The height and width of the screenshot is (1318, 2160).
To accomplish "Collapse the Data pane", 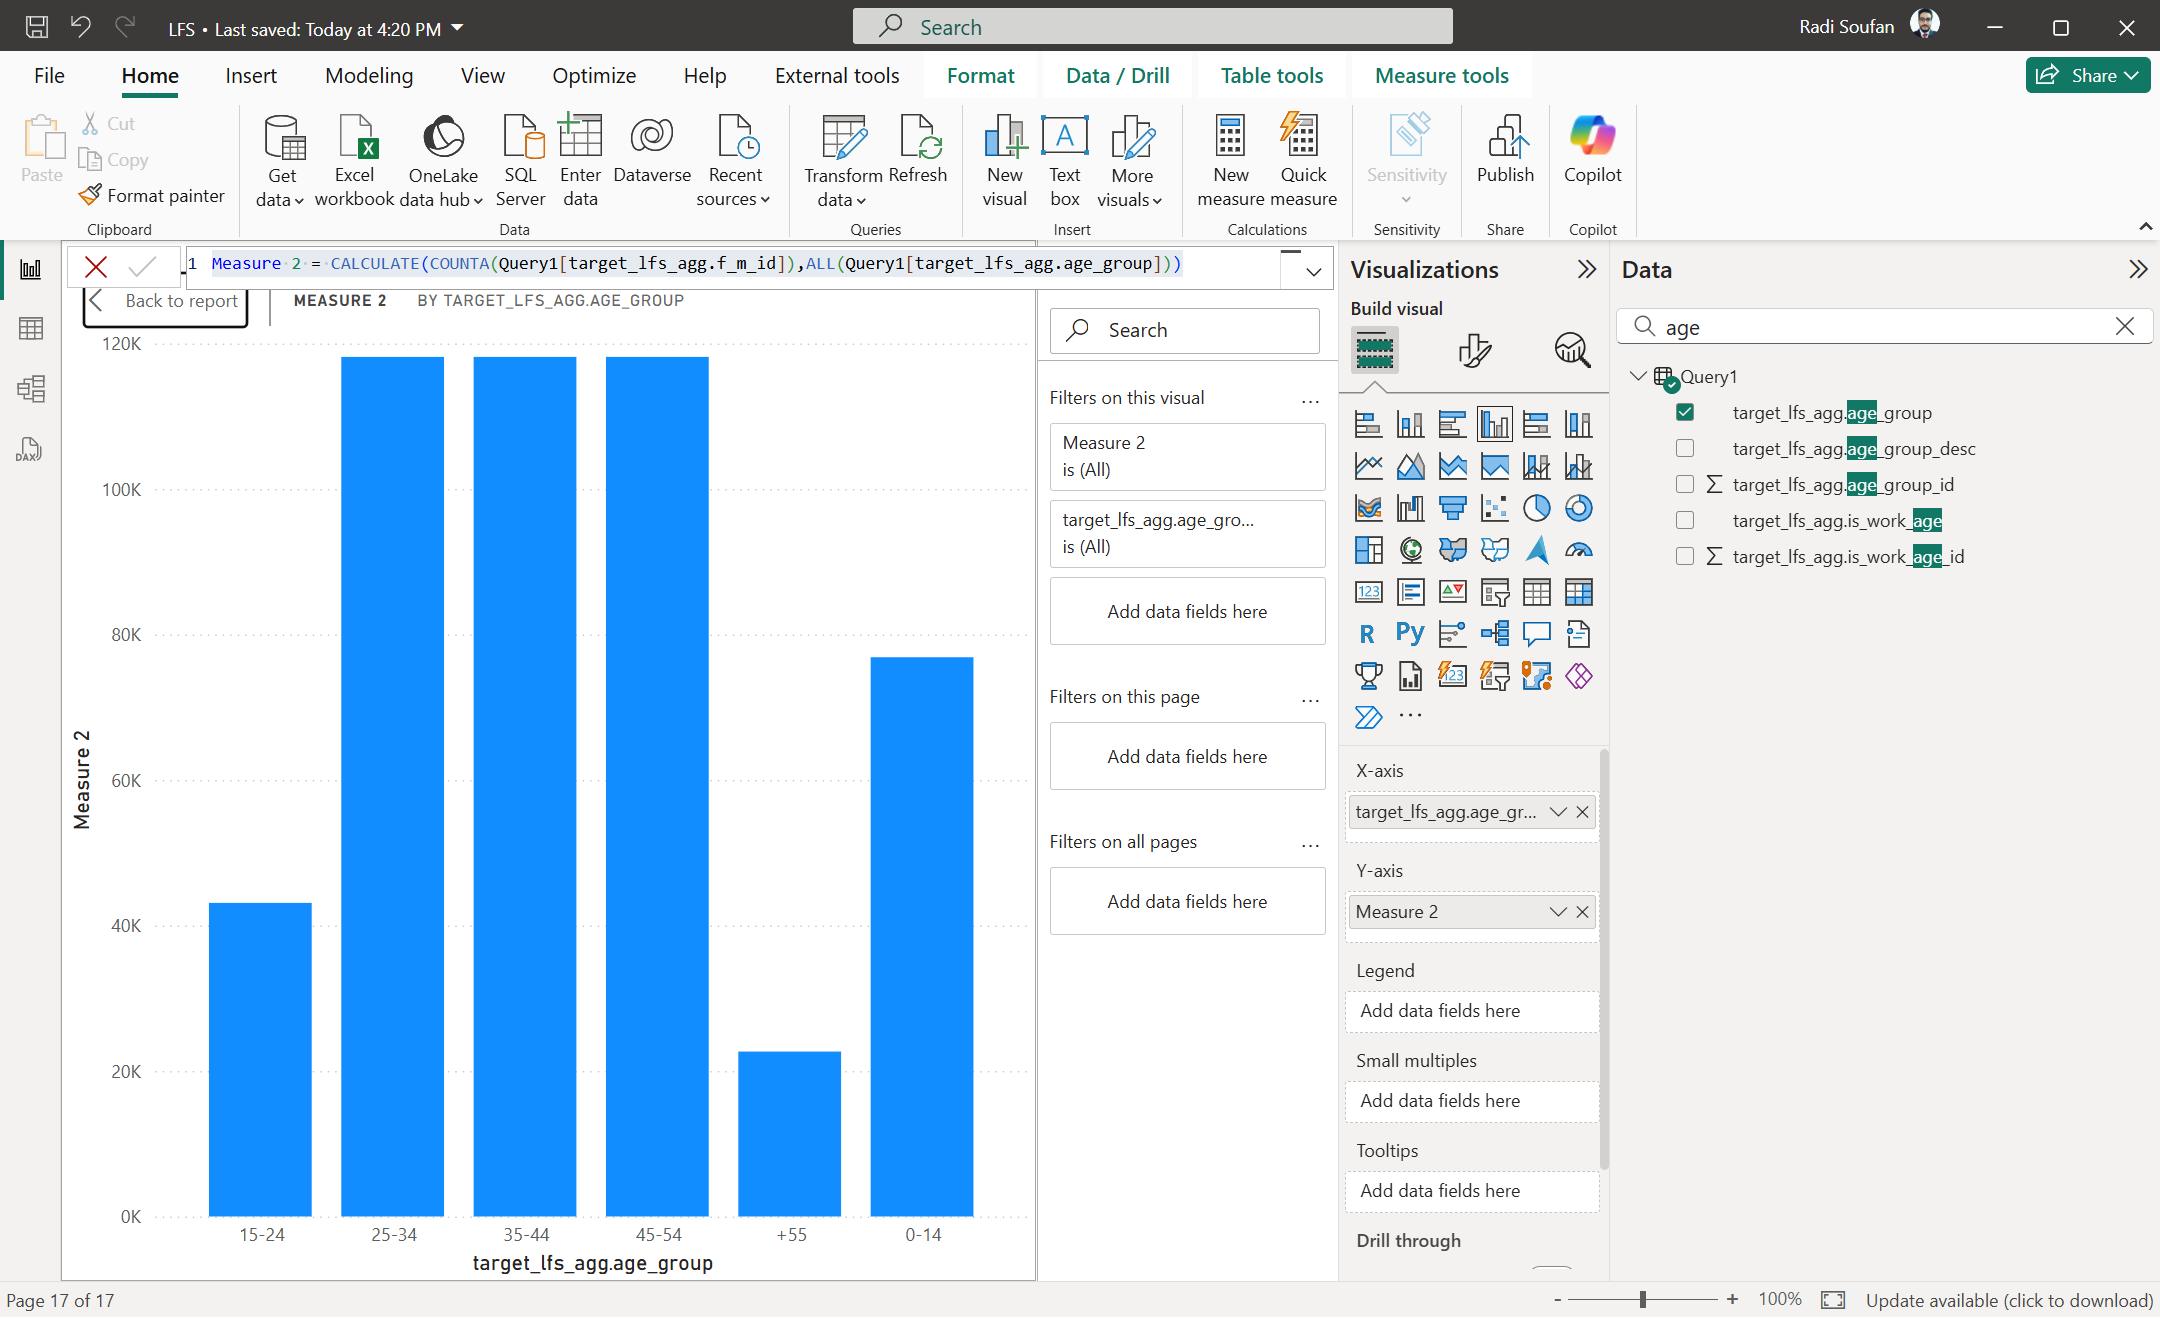I will [x=2137, y=269].
